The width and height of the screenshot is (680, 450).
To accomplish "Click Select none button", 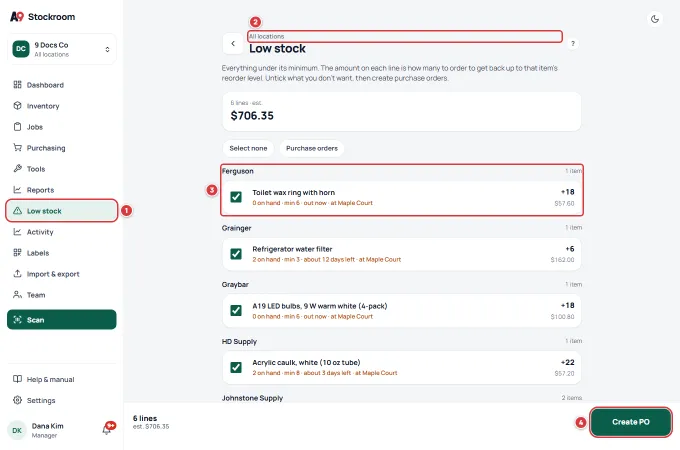I will (248, 148).
